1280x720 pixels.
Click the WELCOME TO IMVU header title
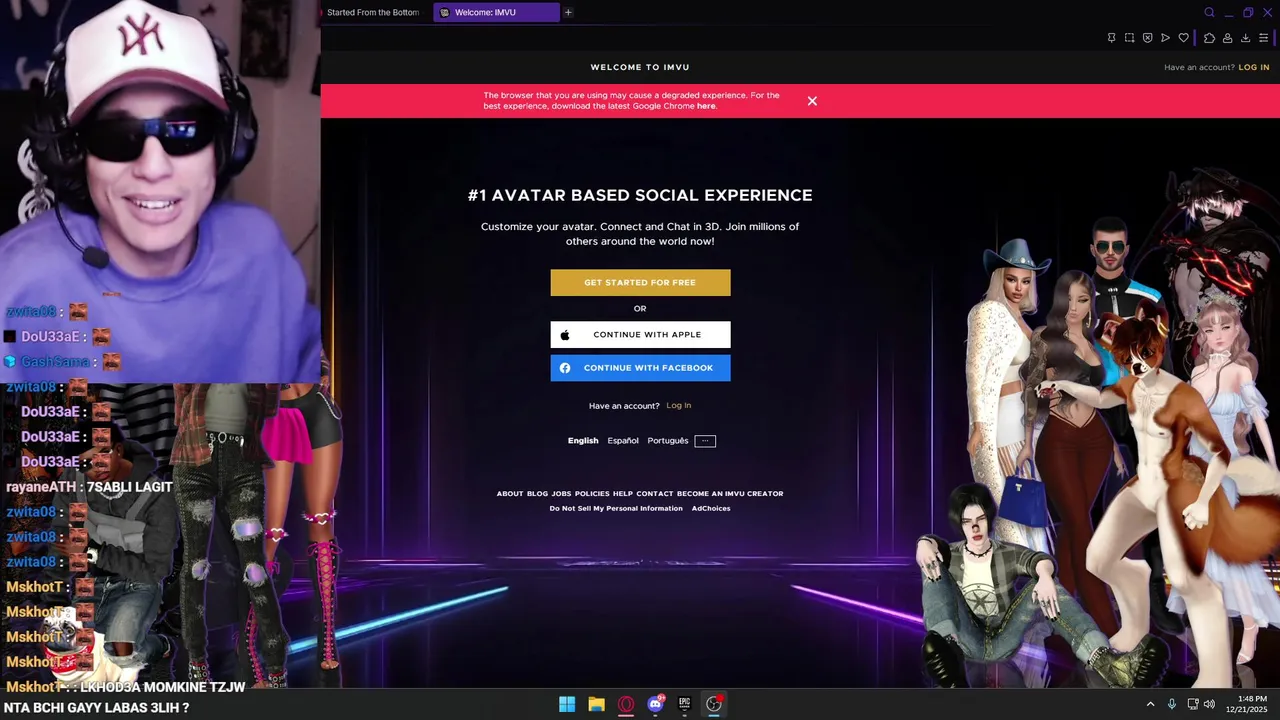coord(640,67)
